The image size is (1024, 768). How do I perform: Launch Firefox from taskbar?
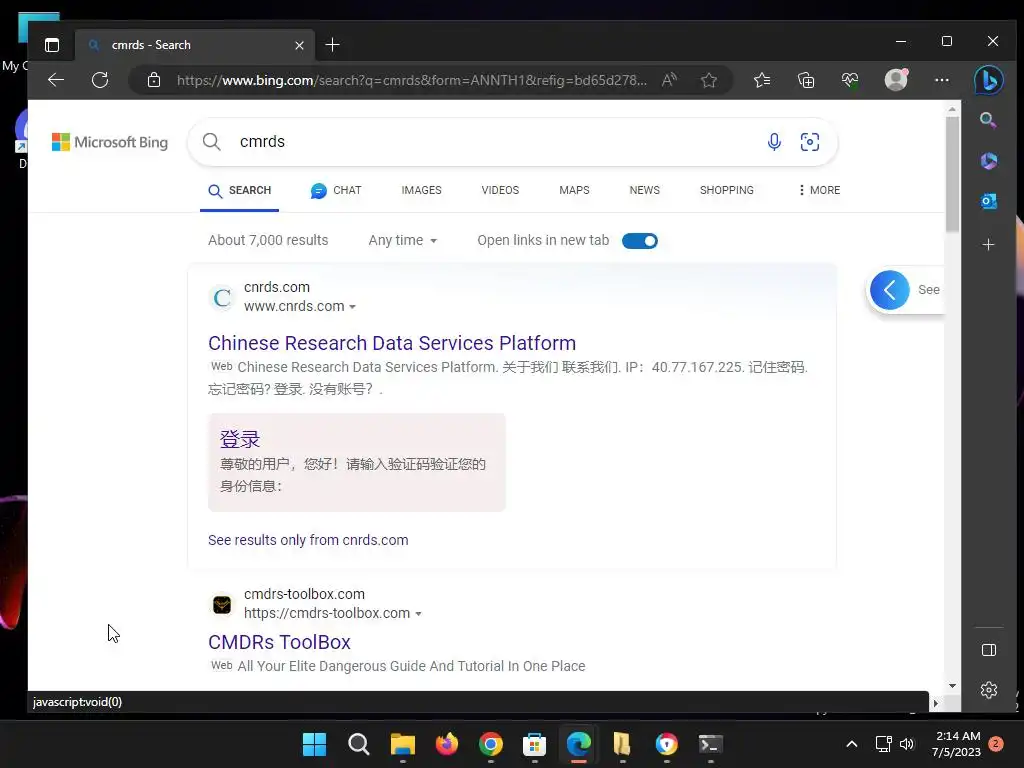pyautogui.click(x=447, y=744)
